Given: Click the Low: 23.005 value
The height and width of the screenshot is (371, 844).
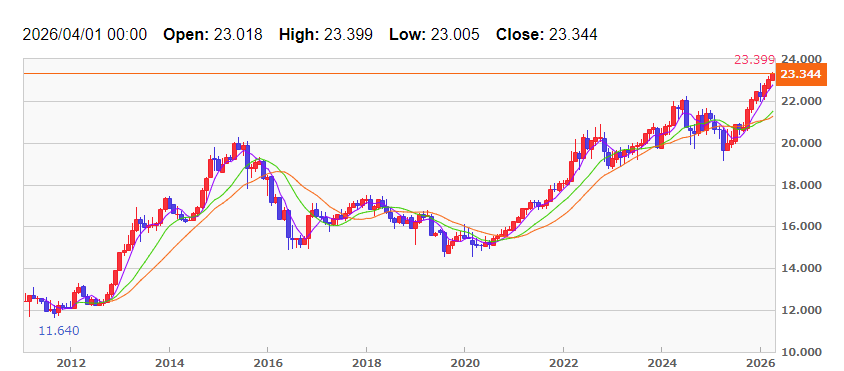Looking at the screenshot, I should pyautogui.click(x=434, y=35).
